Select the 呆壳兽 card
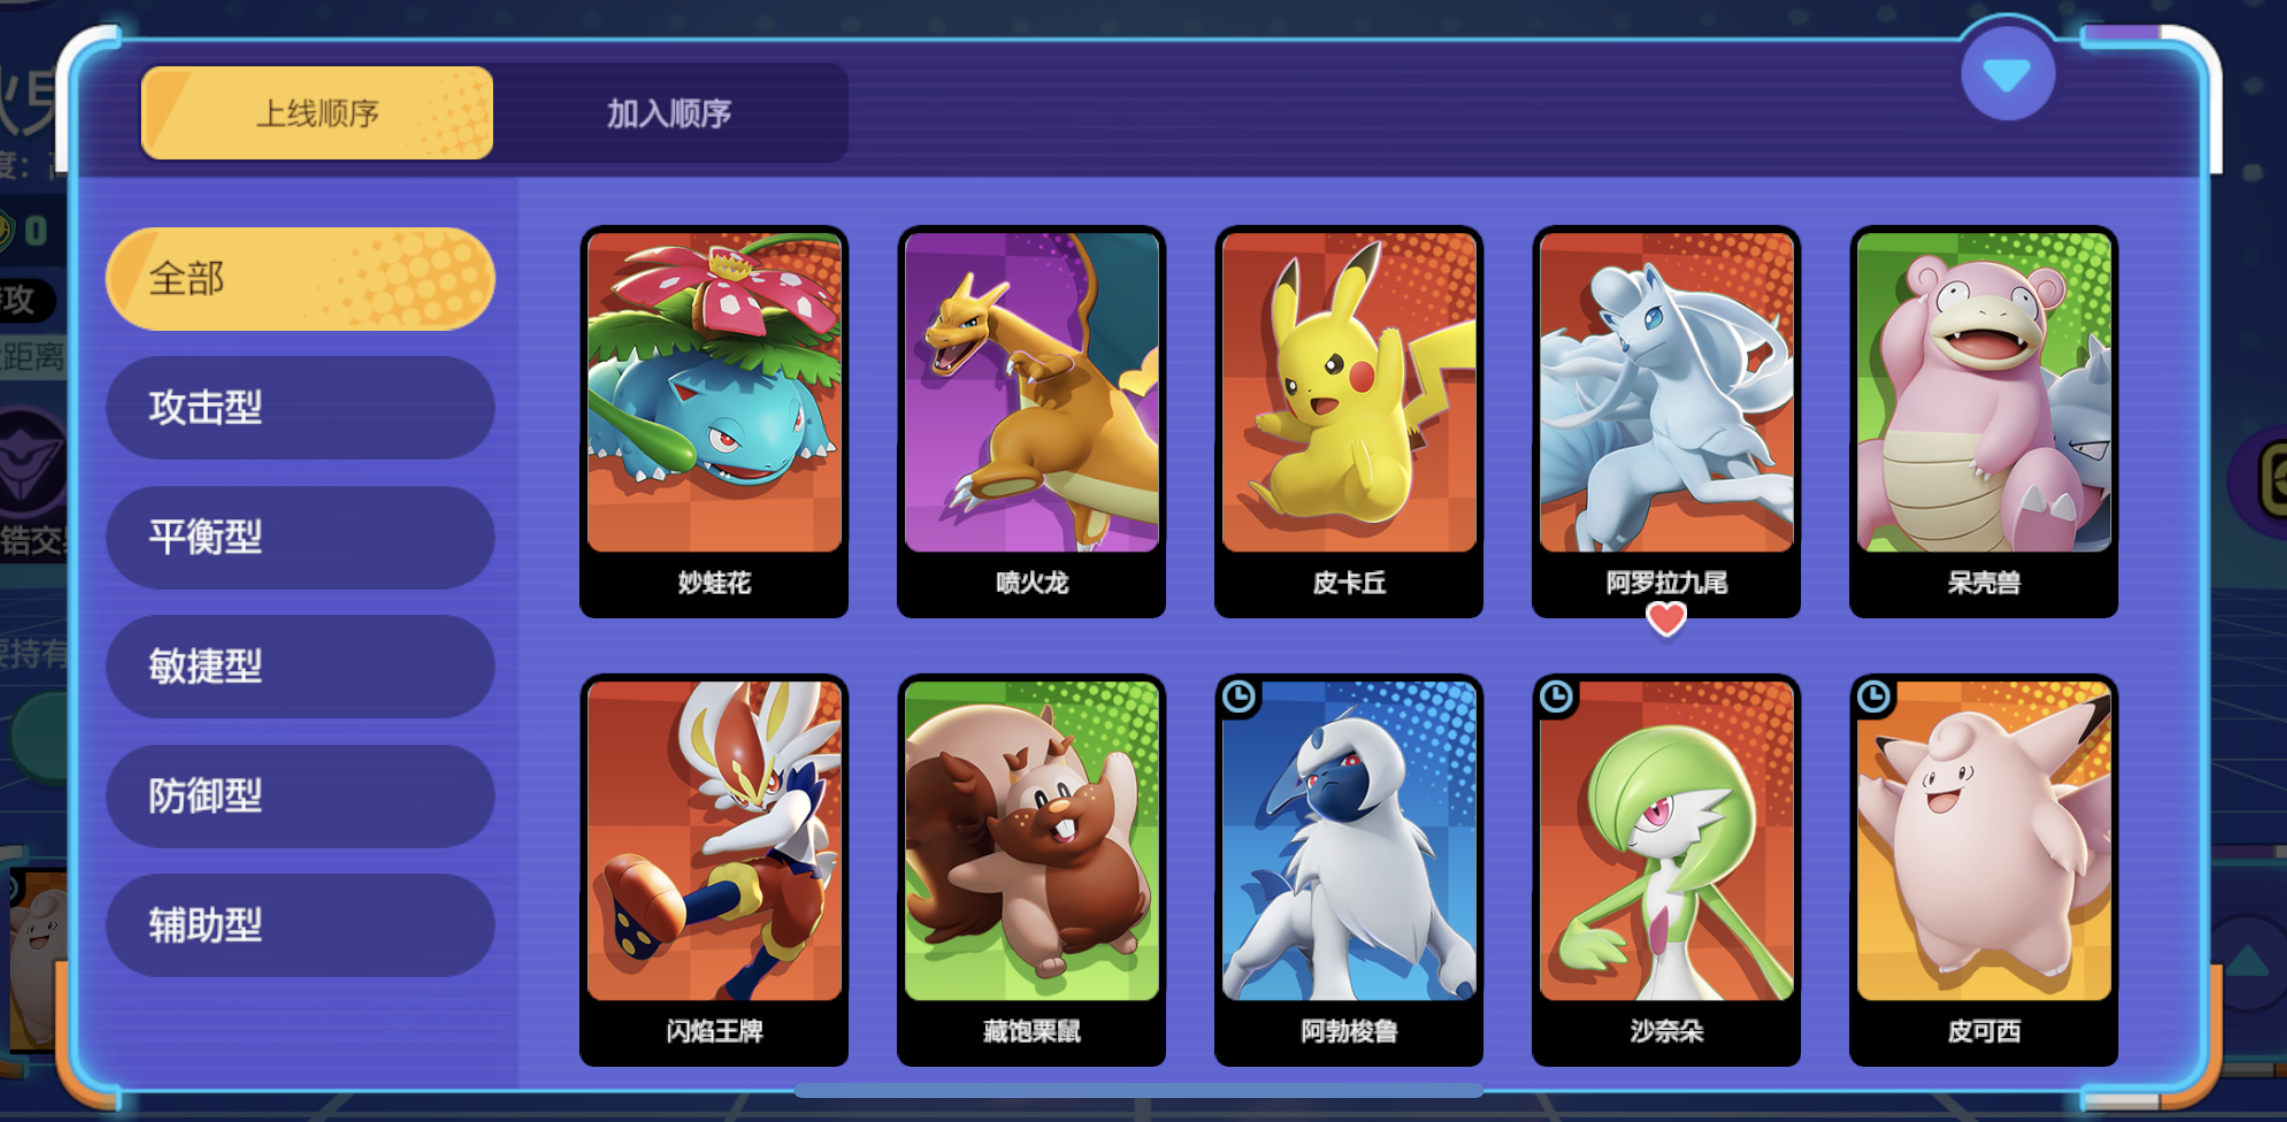Viewport: 2287px width, 1122px height. click(1984, 421)
